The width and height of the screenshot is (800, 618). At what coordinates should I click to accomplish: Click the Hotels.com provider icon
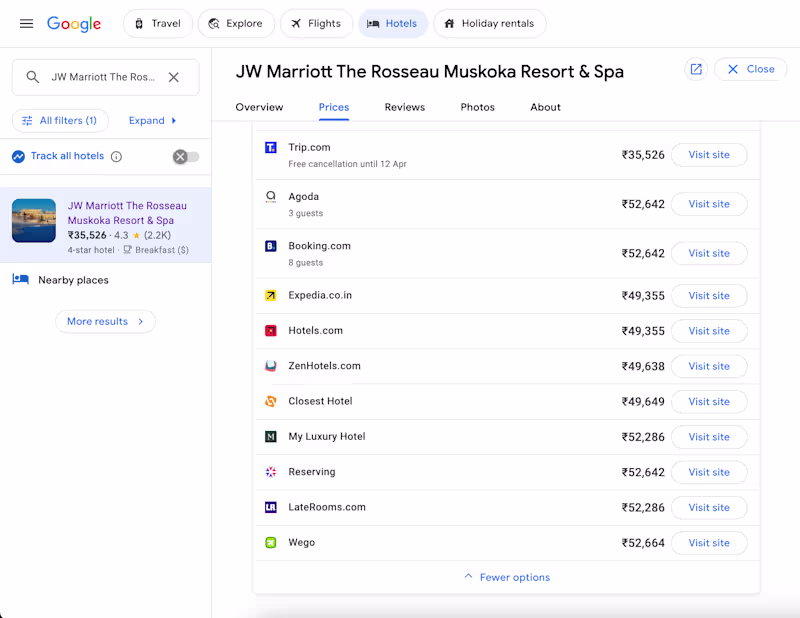point(270,330)
